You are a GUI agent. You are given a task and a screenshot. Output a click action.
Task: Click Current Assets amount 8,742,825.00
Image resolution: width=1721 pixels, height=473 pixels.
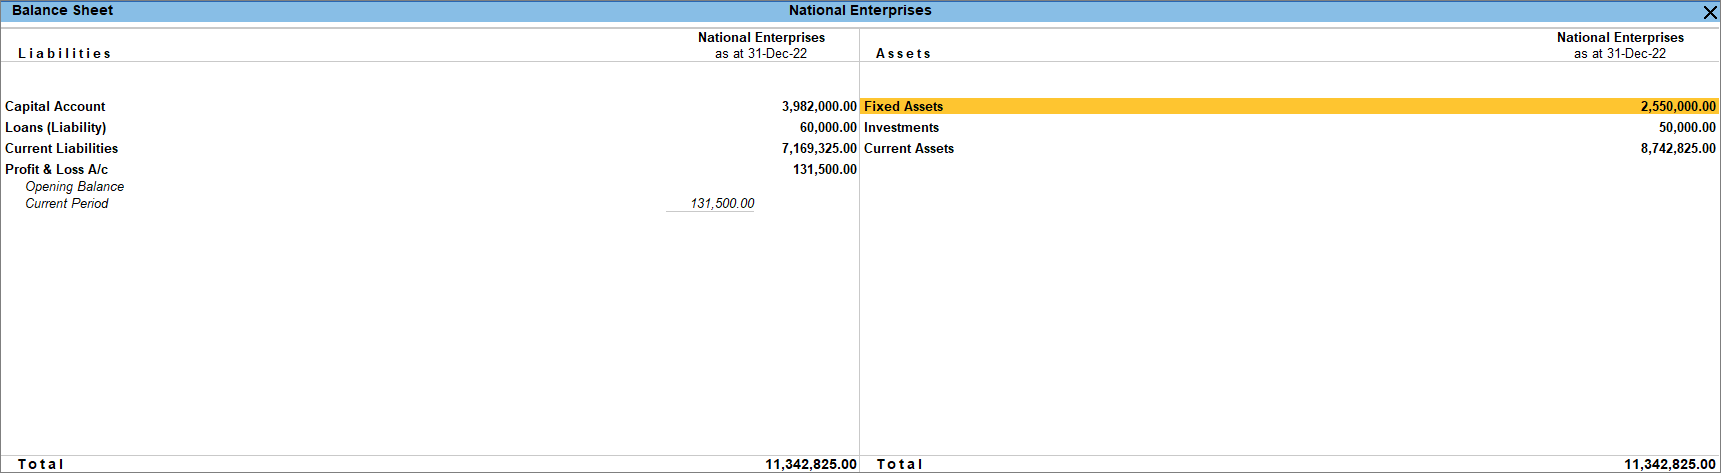1678,148
